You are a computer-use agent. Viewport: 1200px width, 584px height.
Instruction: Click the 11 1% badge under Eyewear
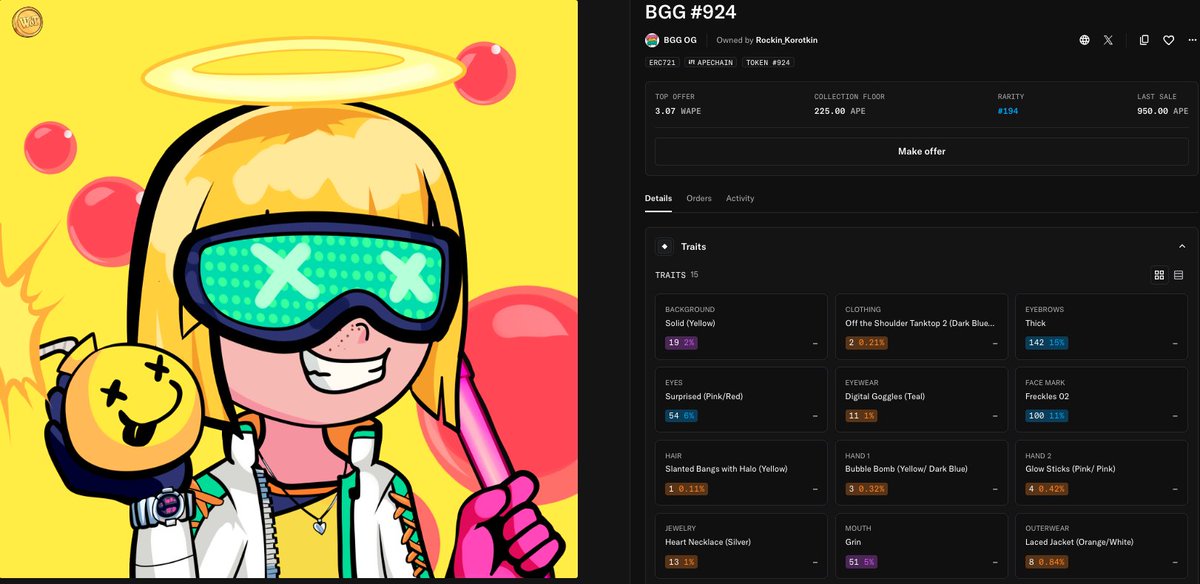pyautogui.click(x=861, y=415)
